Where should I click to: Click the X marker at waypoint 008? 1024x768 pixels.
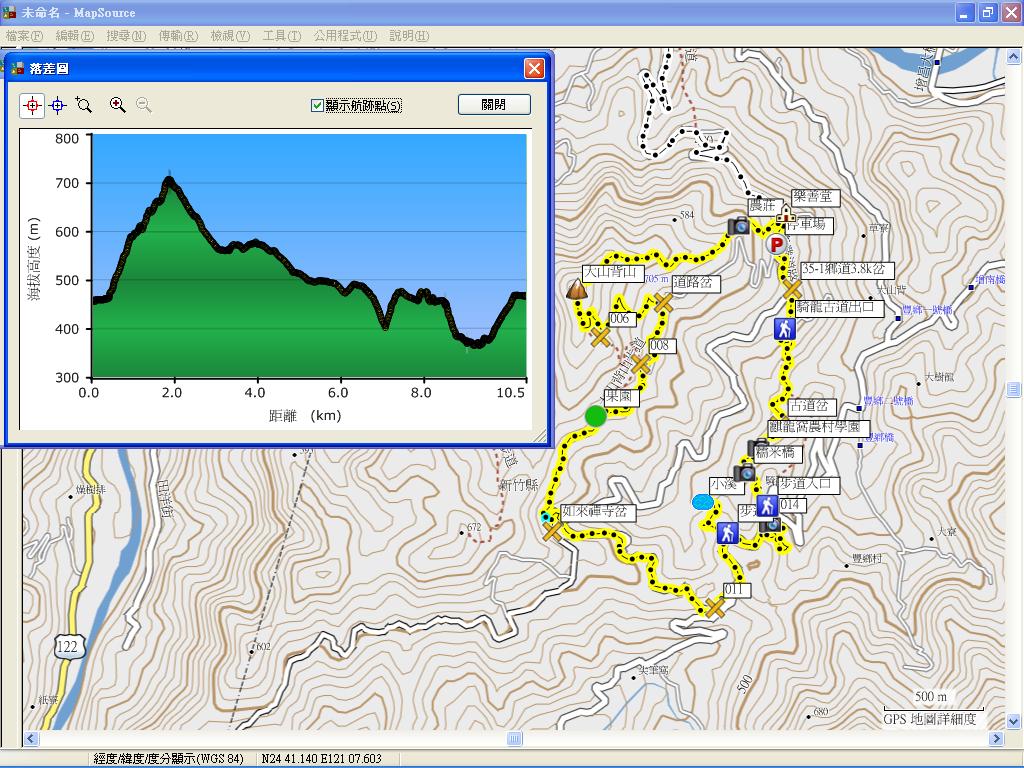(x=641, y=364)
